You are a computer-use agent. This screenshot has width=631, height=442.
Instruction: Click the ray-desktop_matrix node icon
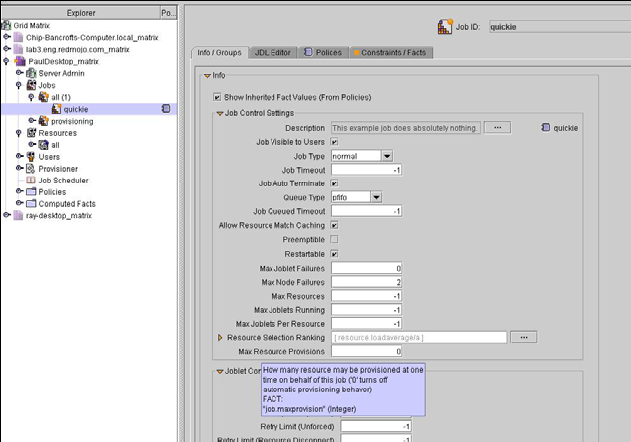point(19,215)
